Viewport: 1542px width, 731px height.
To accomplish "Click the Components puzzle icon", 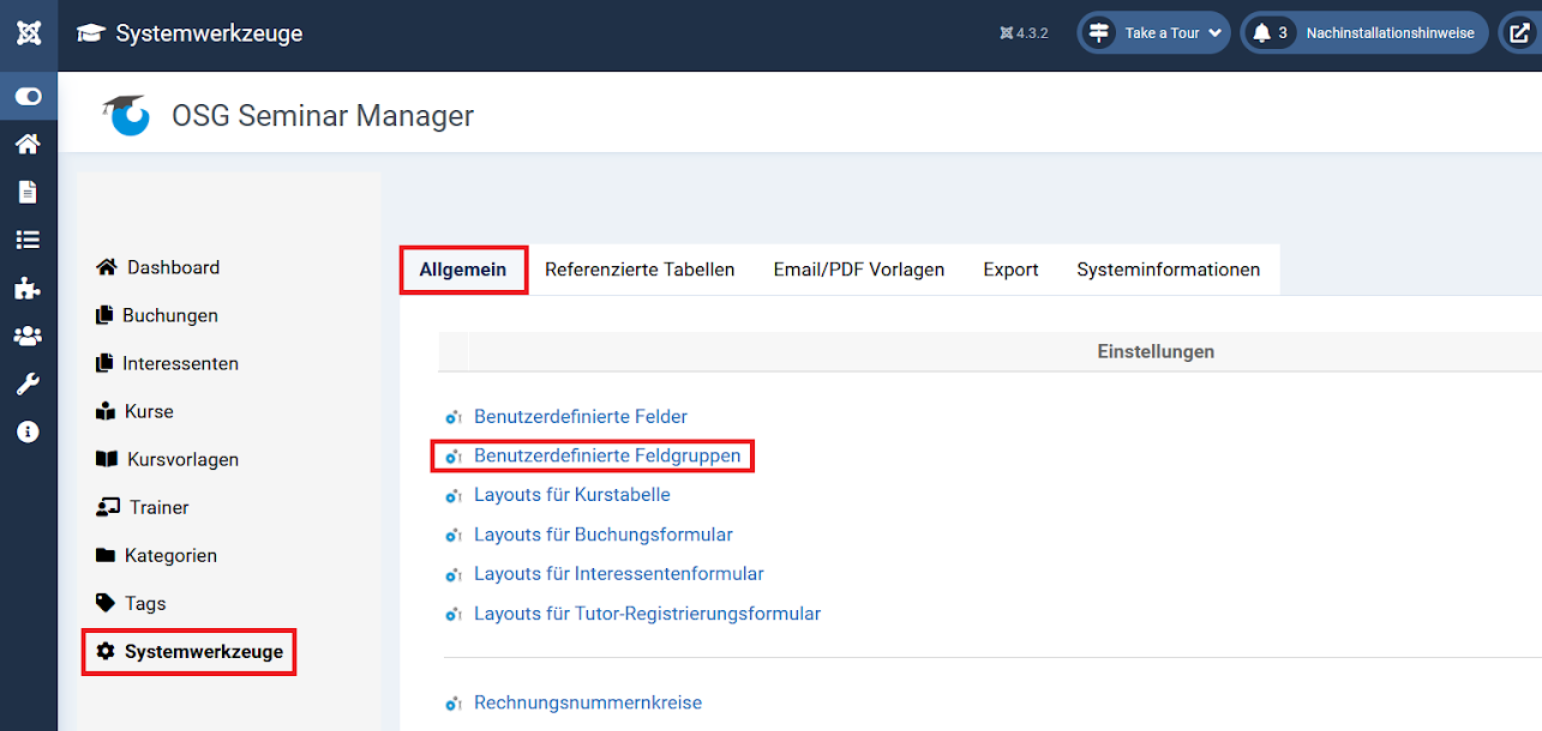I will 28,288.
